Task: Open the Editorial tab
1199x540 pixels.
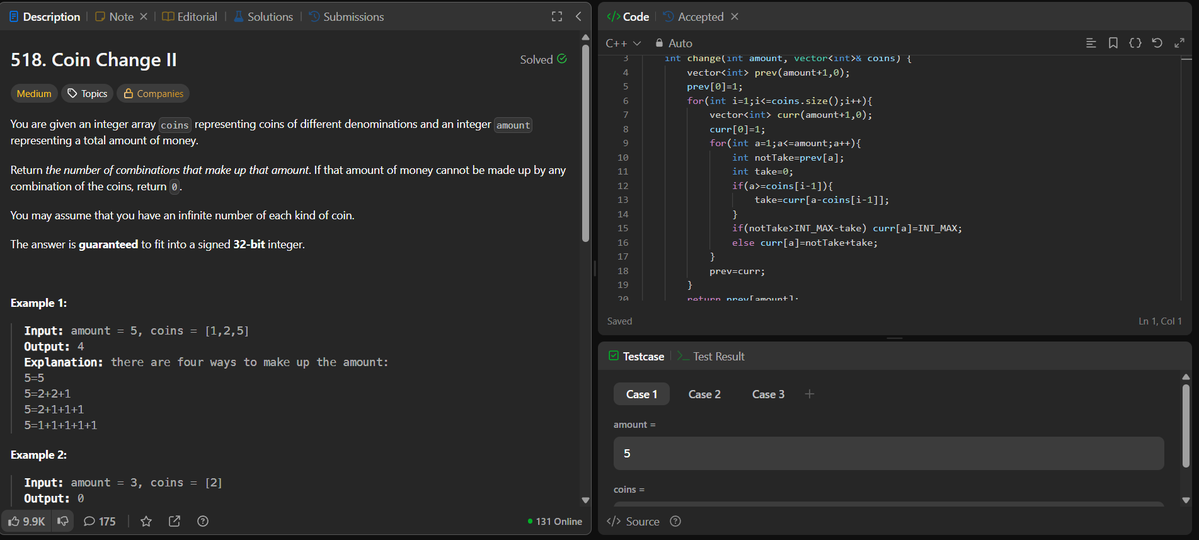Action: [190, 17]
